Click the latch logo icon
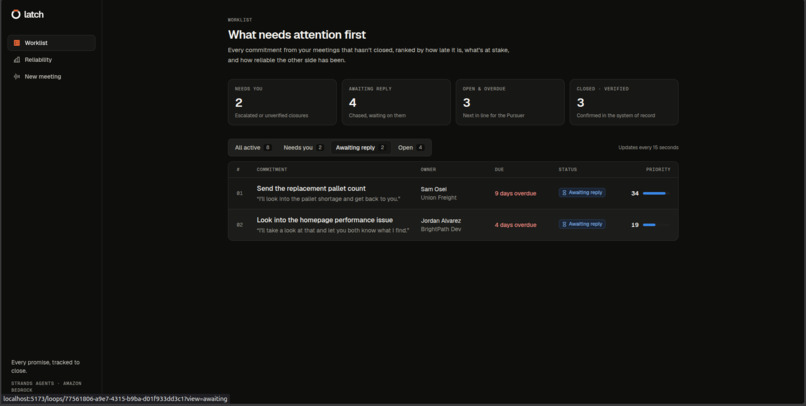The width and height of the screenshot is (806, 406). click(x=16, y=14)
